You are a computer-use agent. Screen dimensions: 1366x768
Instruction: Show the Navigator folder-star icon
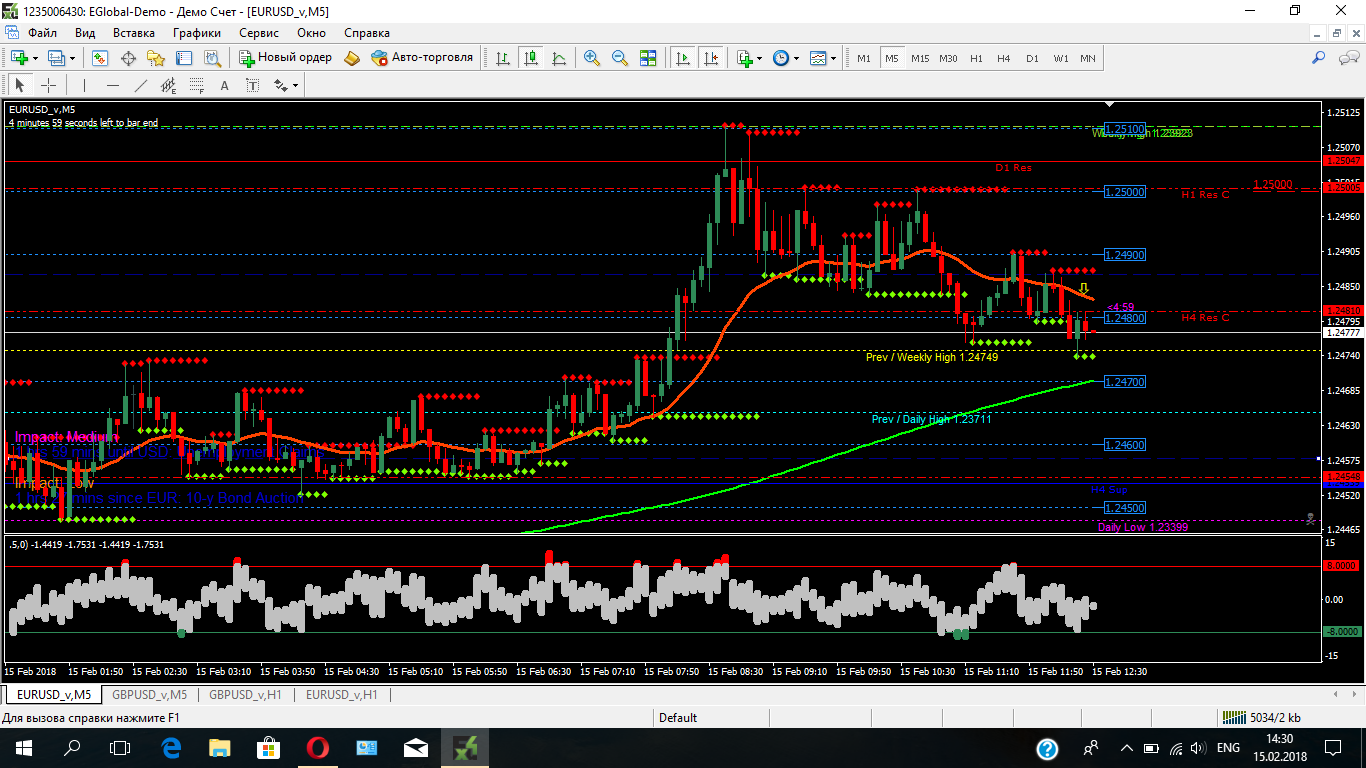[155, 58]
